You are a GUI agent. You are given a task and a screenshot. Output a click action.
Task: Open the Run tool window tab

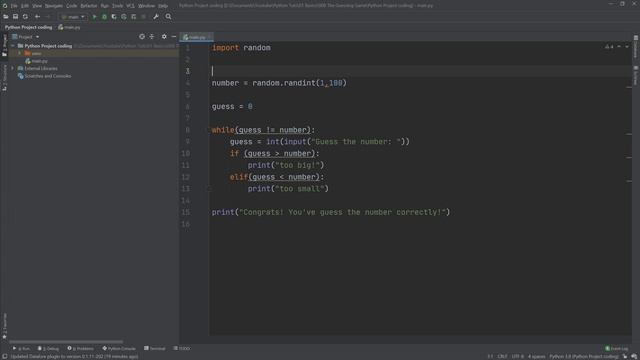21,348
